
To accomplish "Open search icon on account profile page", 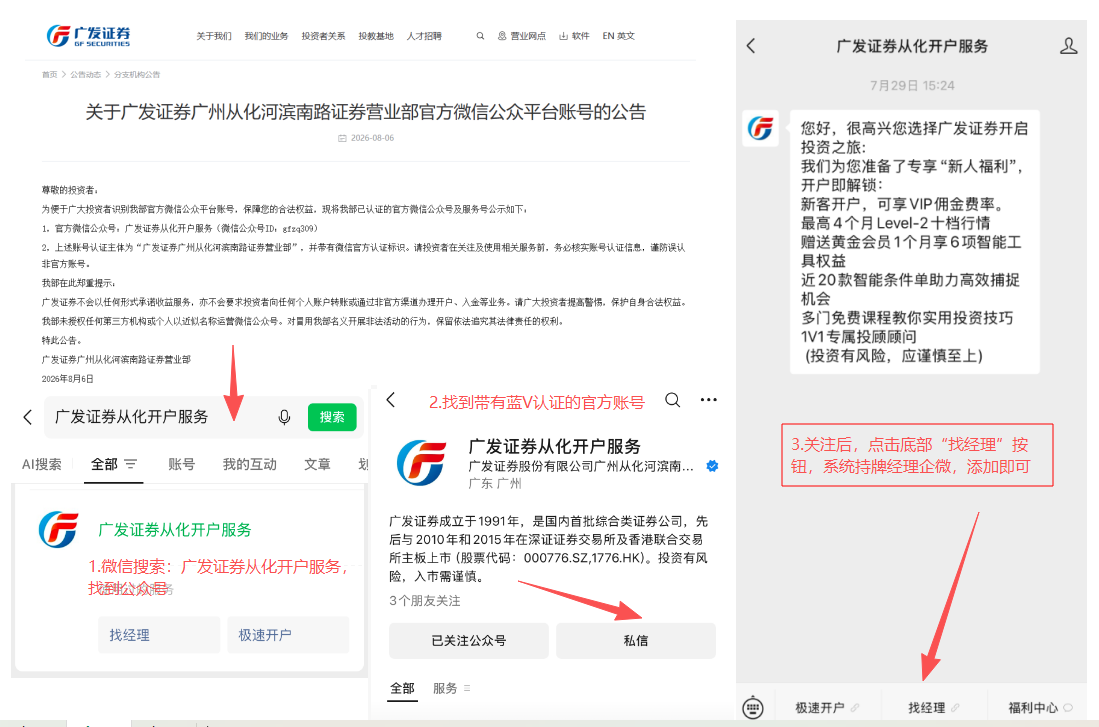I will click(x=672, y=400).
